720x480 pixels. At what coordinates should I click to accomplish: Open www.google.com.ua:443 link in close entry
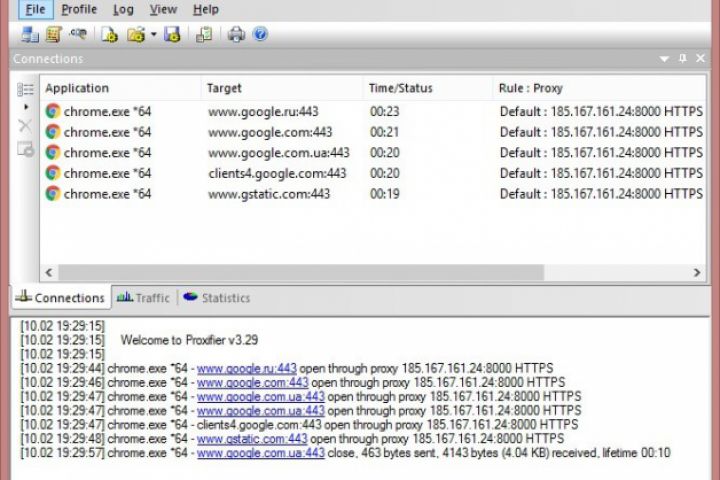point(261,453)
